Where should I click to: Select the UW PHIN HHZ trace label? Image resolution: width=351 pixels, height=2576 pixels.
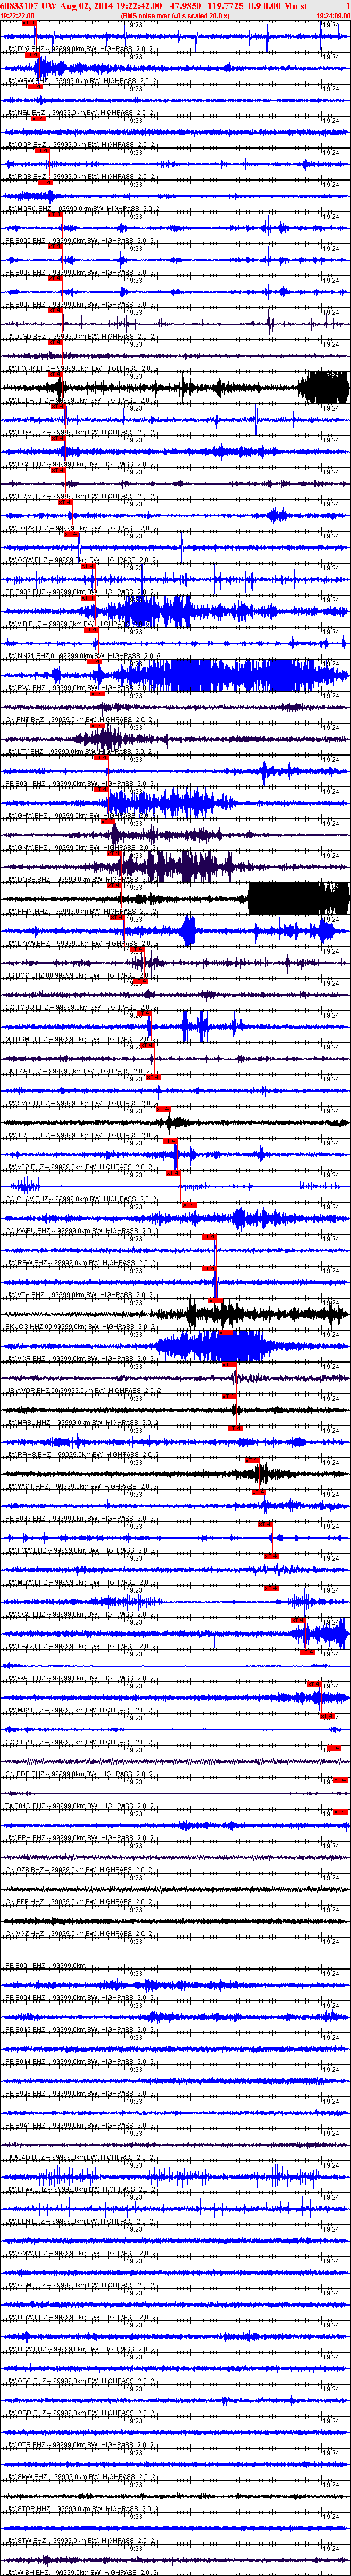pos(79,913)
